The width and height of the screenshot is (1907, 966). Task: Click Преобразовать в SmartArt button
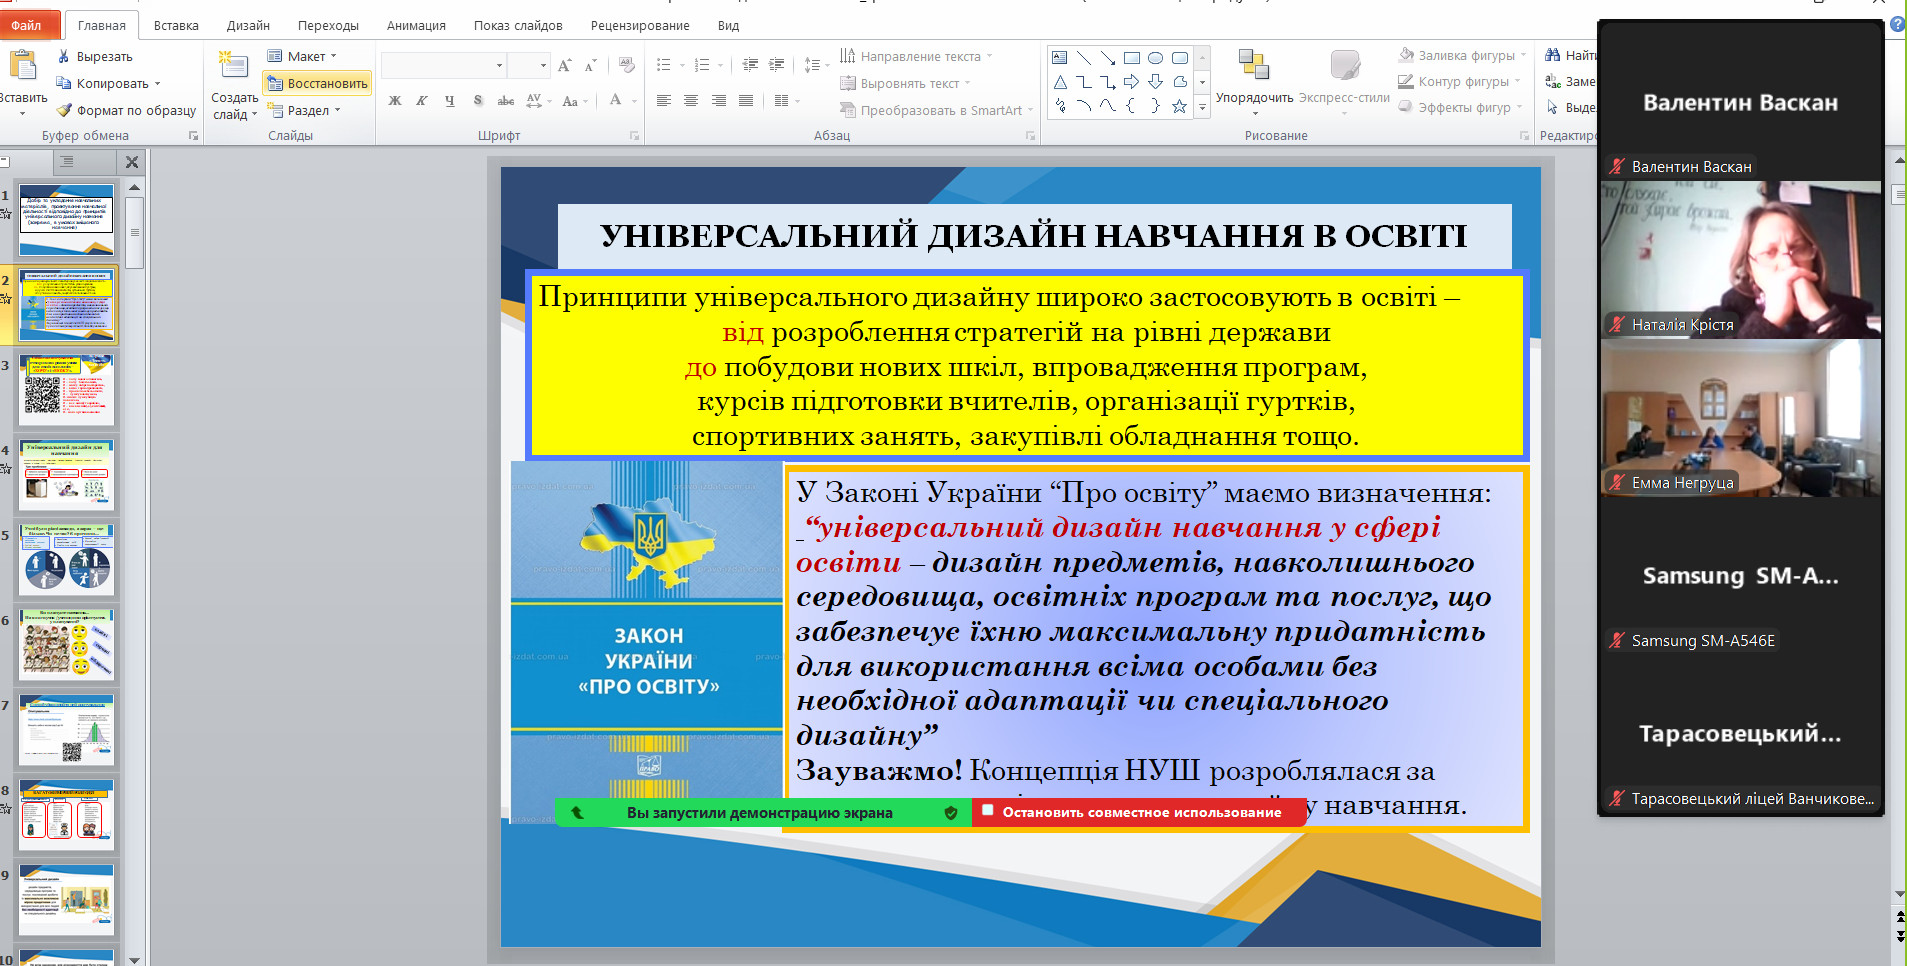936,110
